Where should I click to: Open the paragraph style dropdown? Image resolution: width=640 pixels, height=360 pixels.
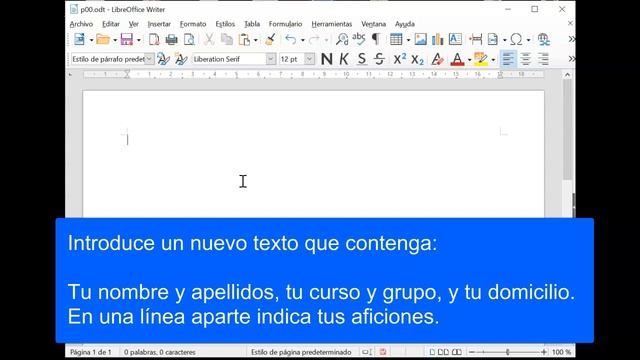149,59
